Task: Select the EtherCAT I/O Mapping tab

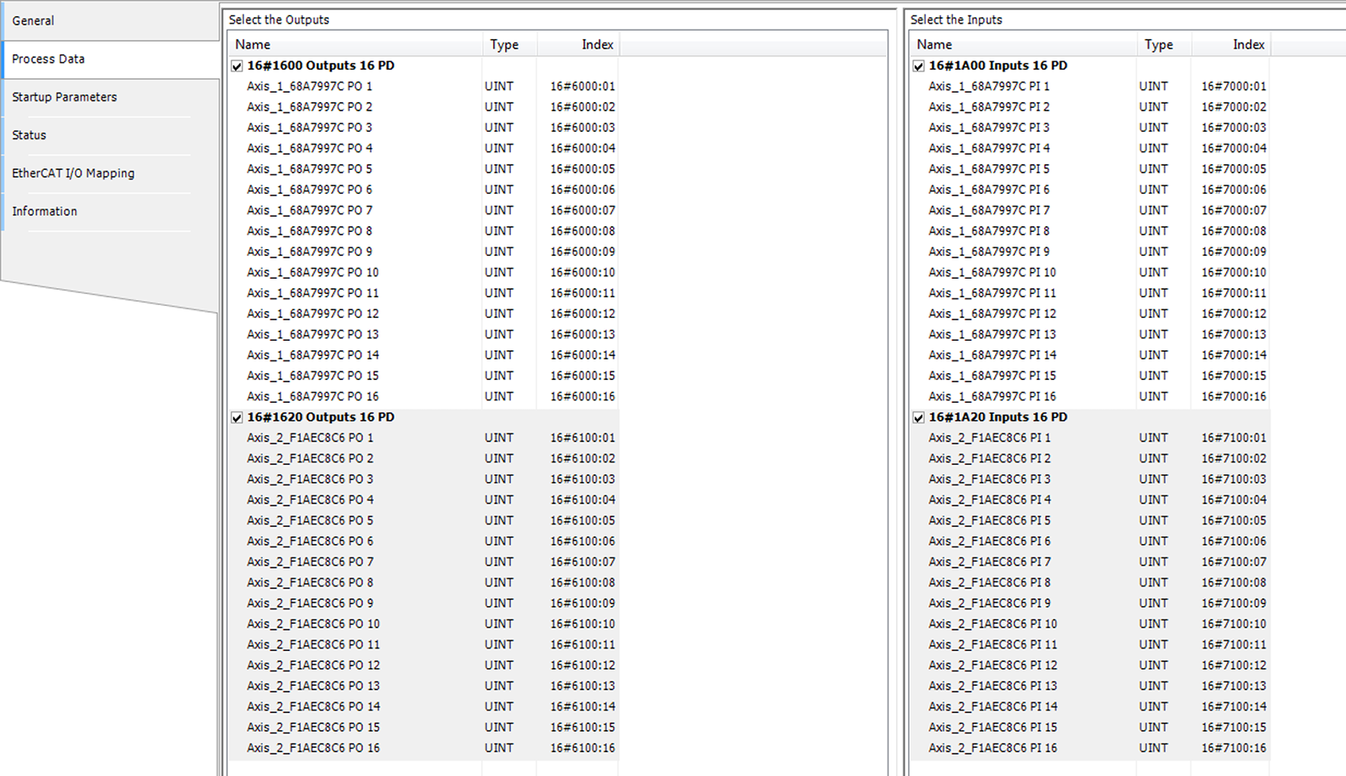Action: pos(73,173)
